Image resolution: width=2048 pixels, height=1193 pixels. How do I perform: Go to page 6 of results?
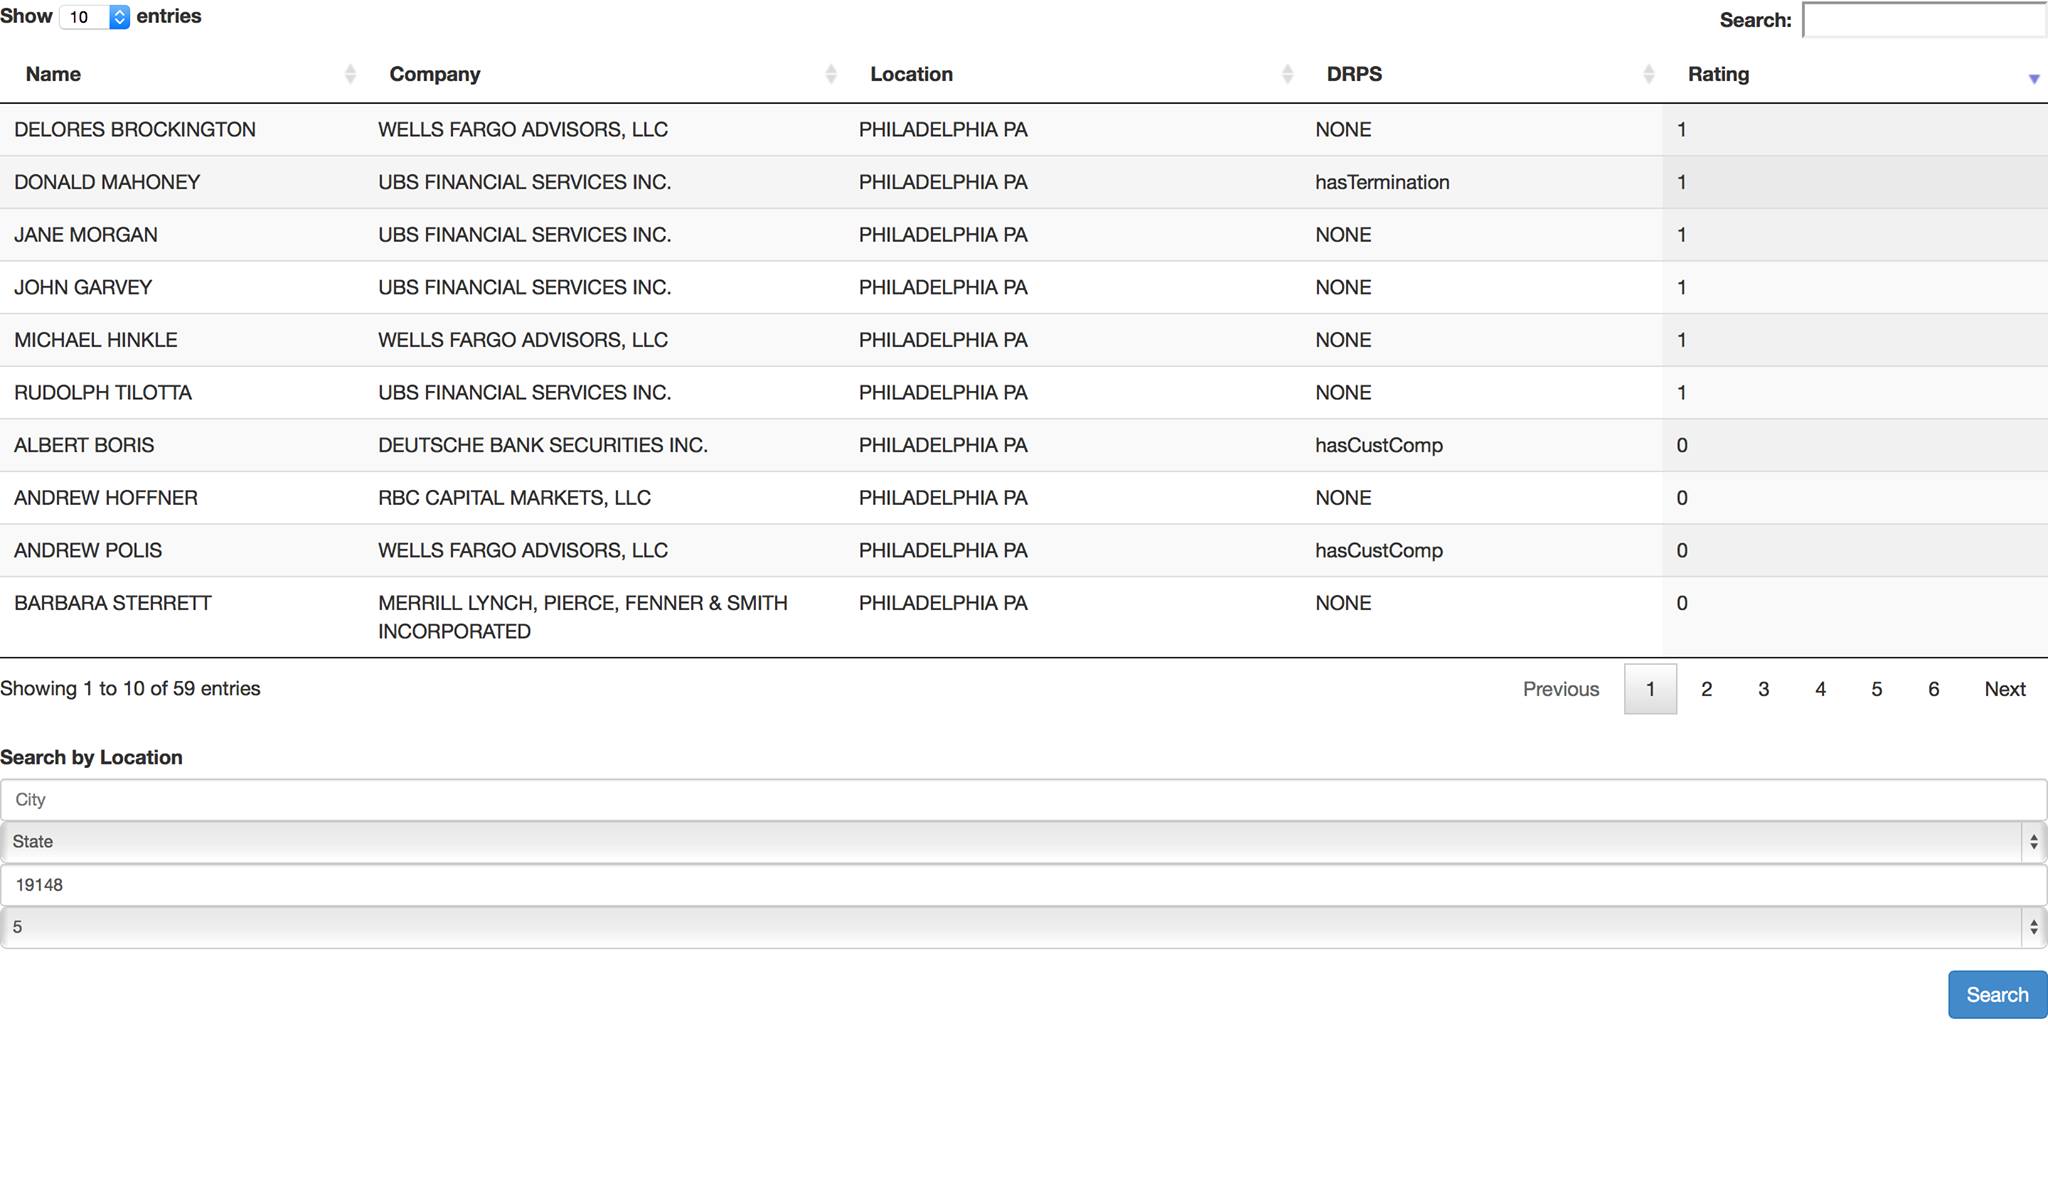point(1933,689)
